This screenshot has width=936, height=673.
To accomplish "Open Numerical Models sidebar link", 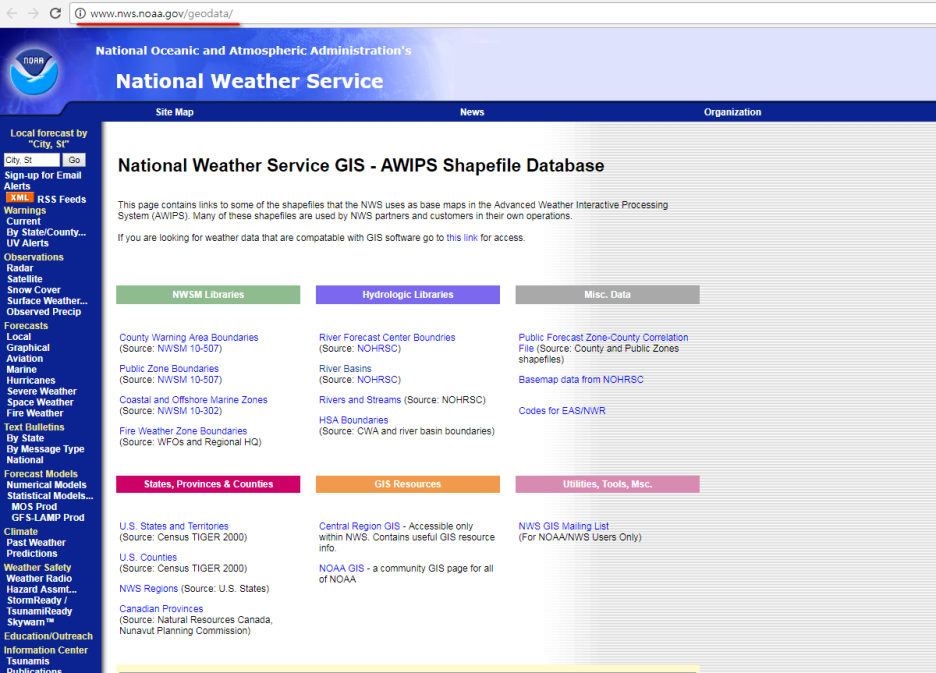I will (47, 485).
